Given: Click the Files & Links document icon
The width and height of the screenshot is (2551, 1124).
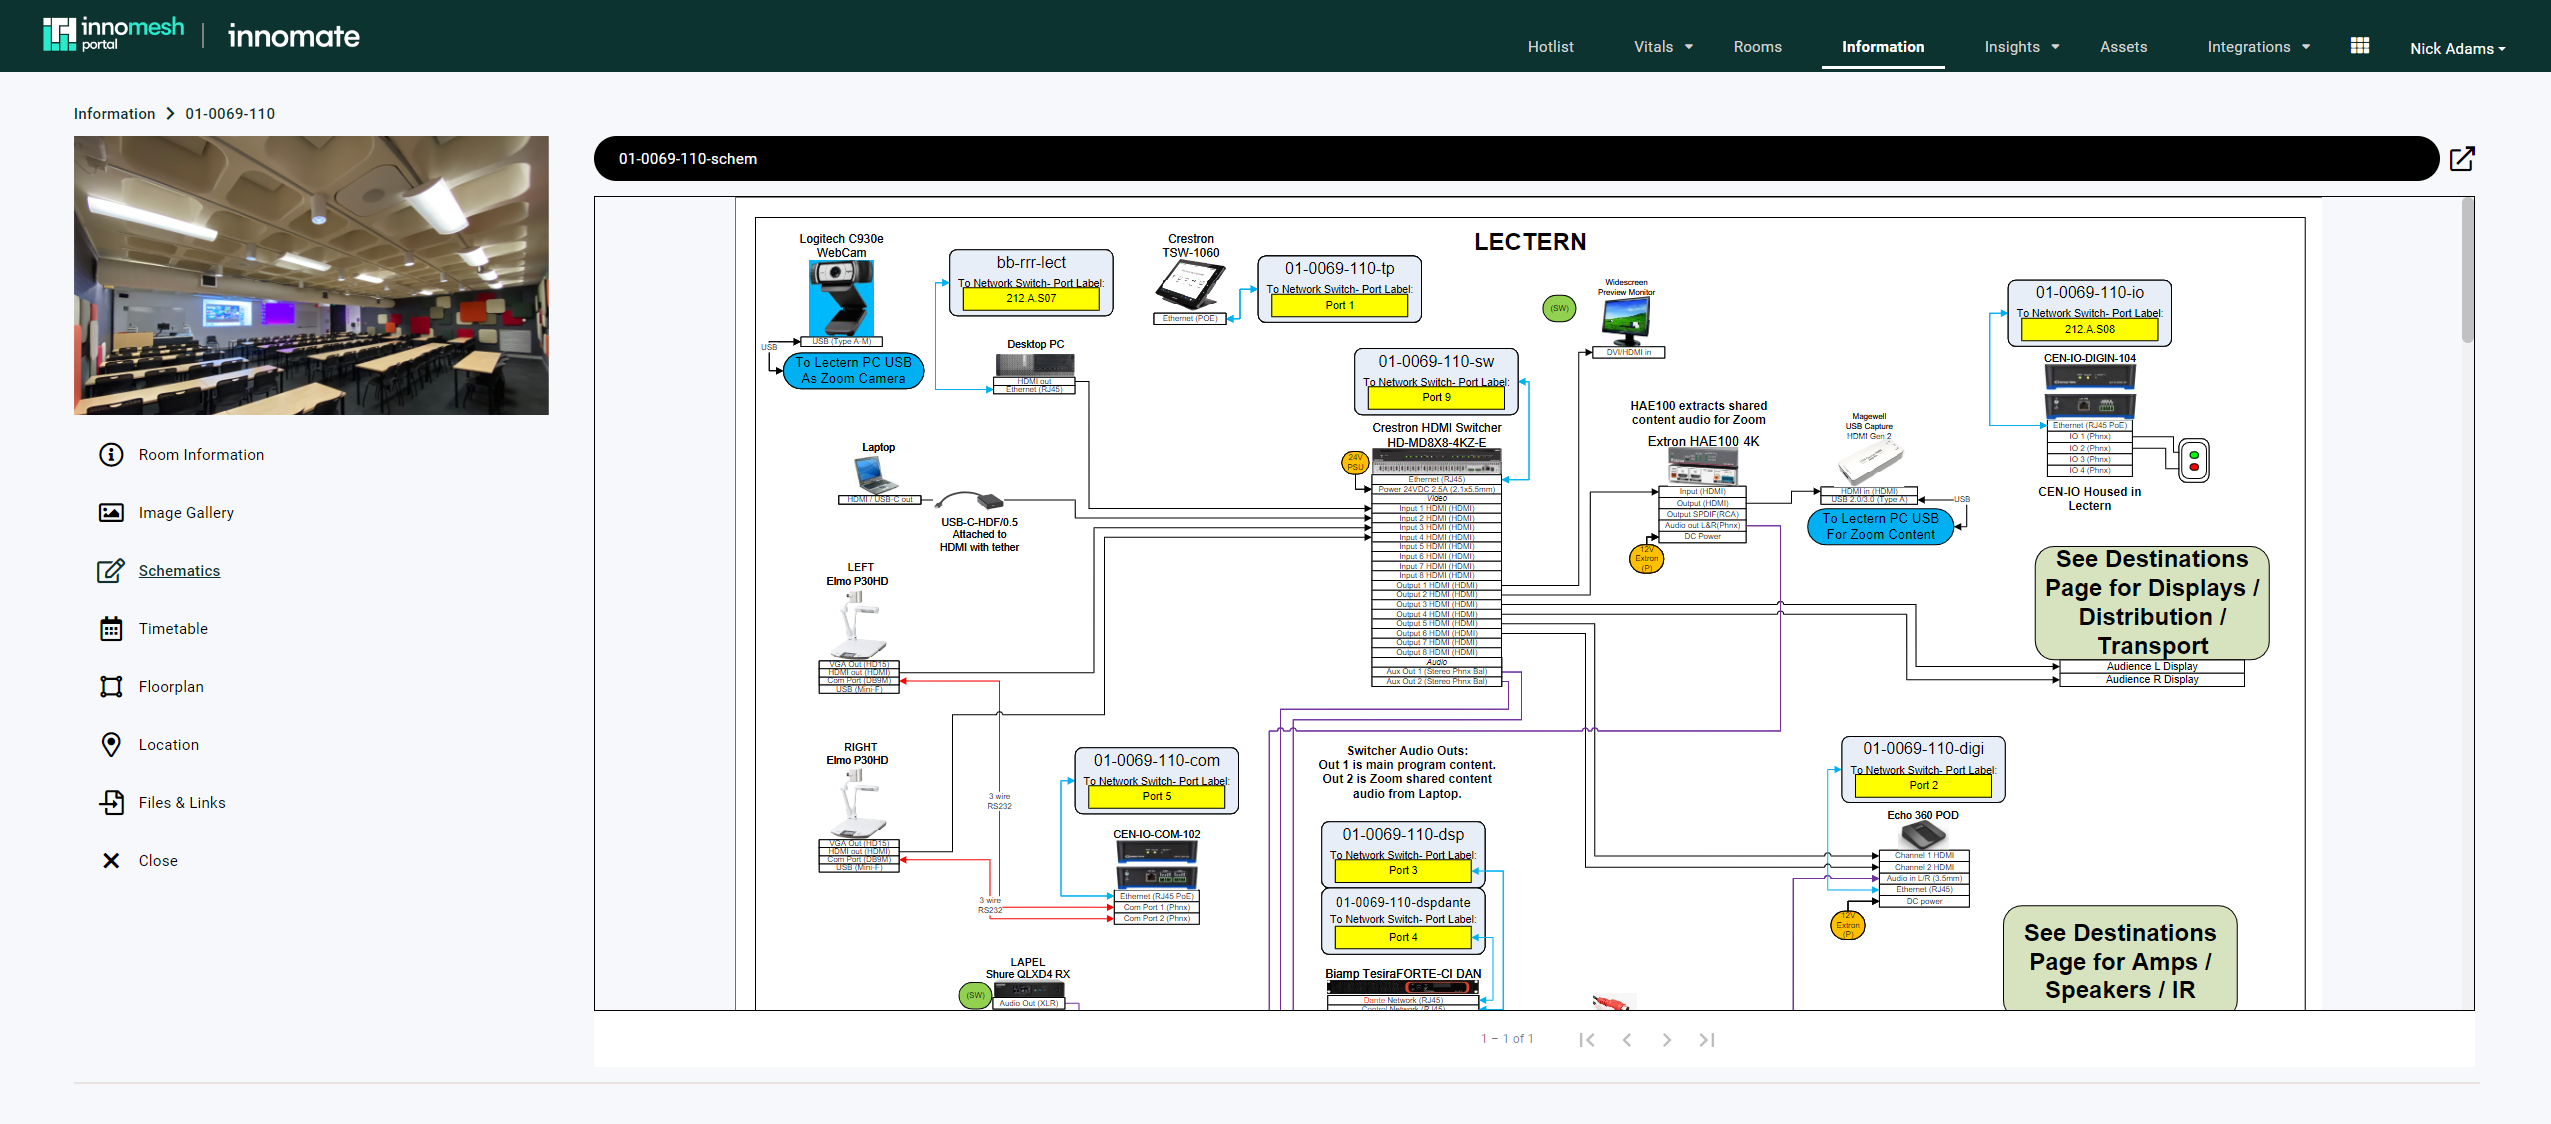Looking at the screenshot, I should click(111, 803).
